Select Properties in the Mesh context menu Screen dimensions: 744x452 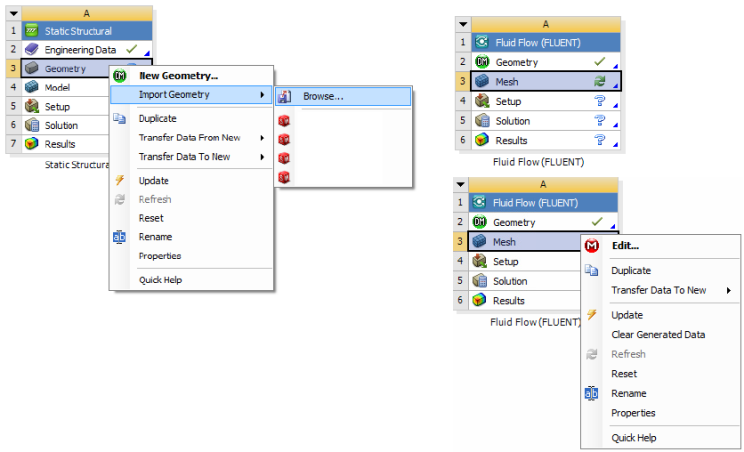(x=633, y=413)
